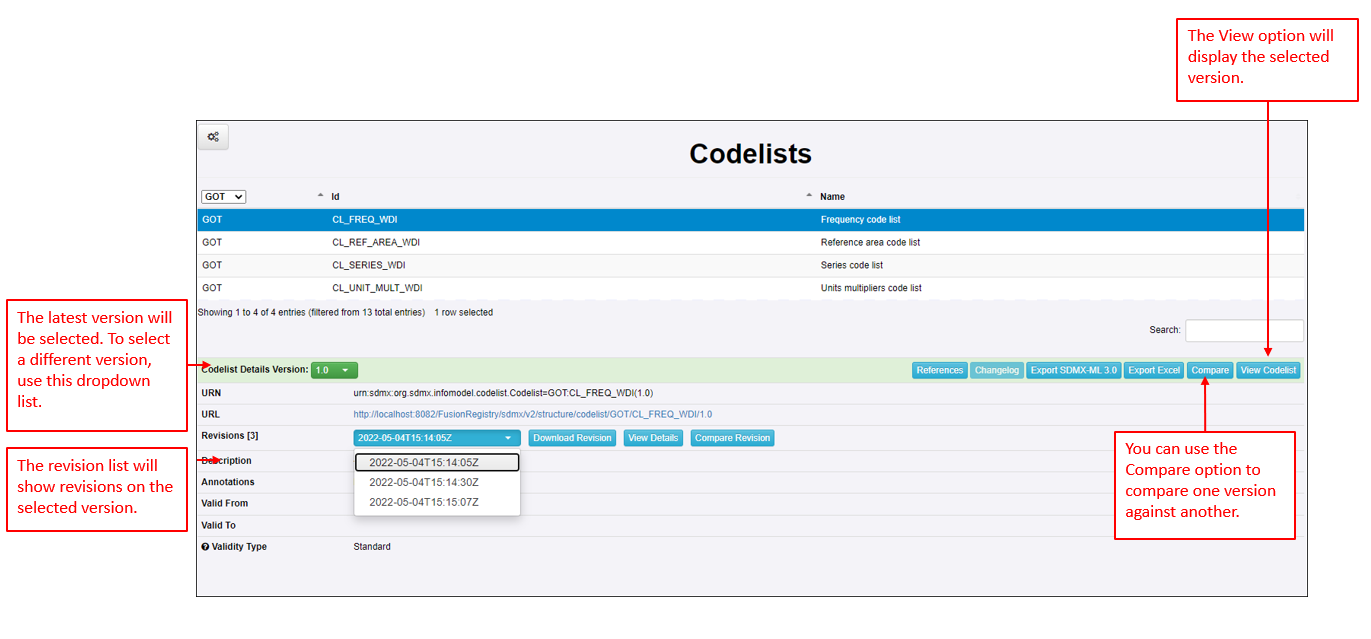Image resolution: width=1371 pixels, height=639 pixels.
Task: Open the GOT agency filter dropdown
Action: (223, 197)
